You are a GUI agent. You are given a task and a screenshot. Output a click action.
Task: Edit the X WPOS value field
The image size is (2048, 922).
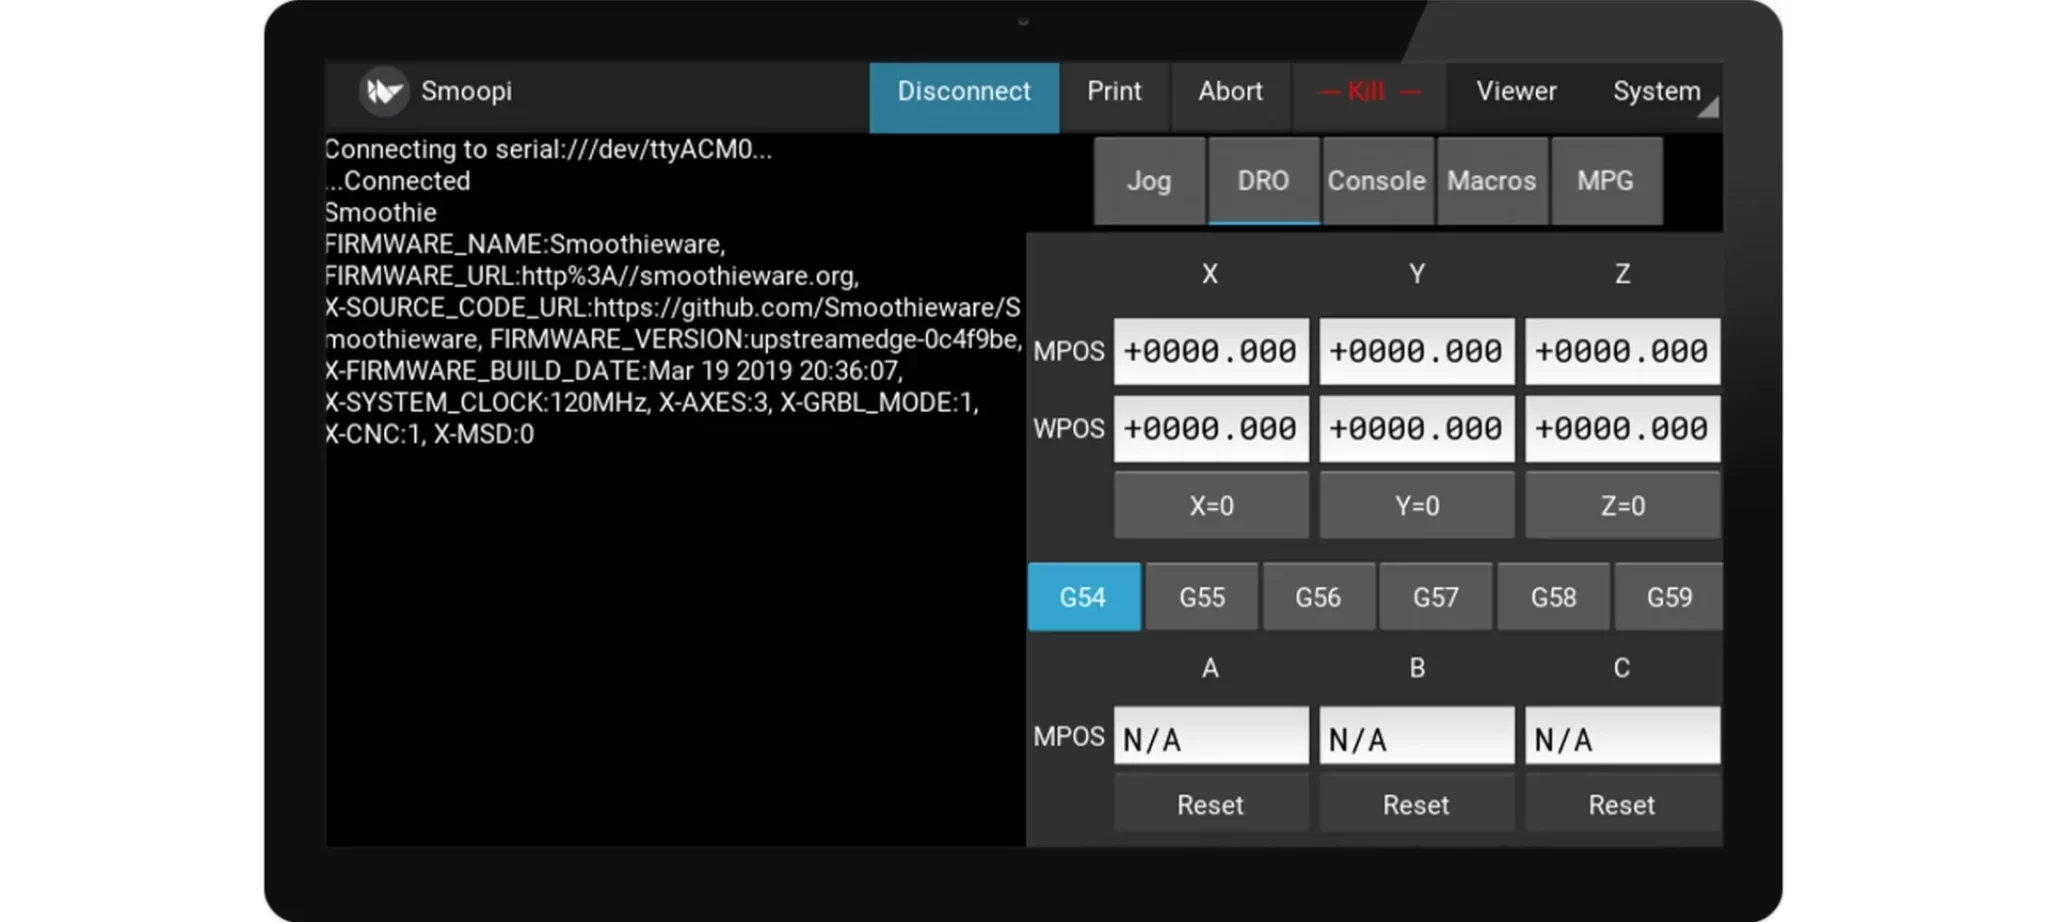1211,428
